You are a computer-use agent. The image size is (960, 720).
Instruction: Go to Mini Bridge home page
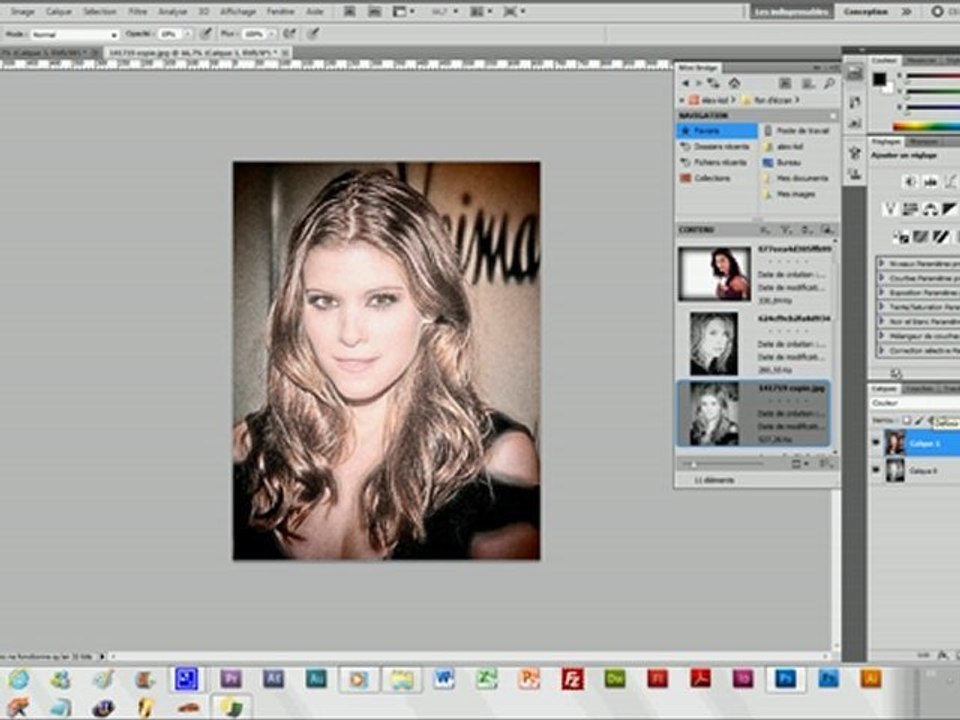734,83
